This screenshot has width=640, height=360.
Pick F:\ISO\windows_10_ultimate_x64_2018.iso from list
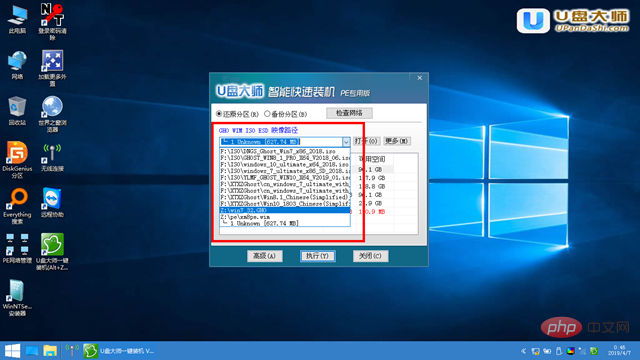[x=285, y=164]
